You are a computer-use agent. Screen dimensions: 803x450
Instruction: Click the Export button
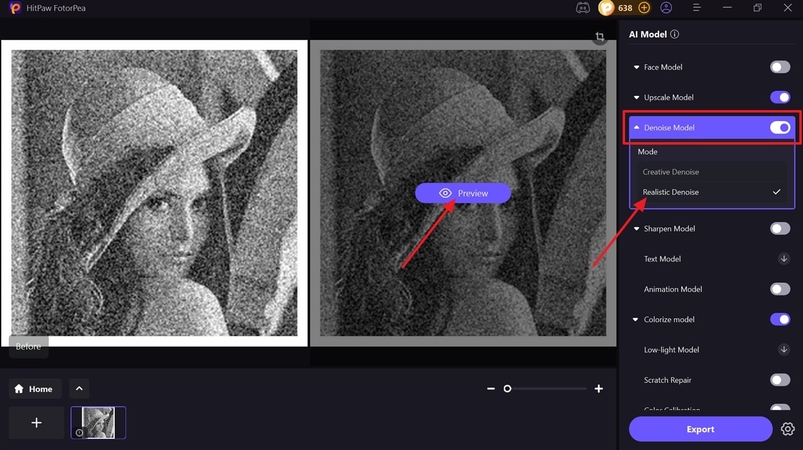[700, 429]
